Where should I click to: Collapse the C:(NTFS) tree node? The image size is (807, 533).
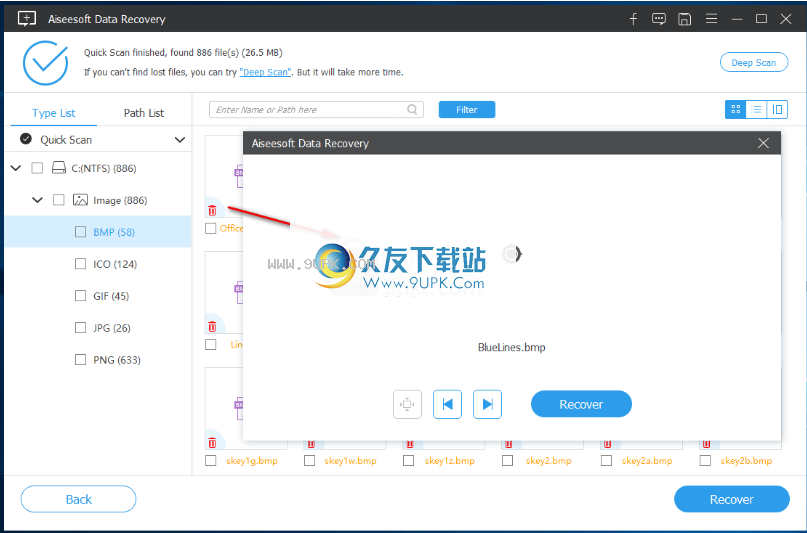[16, 168]
